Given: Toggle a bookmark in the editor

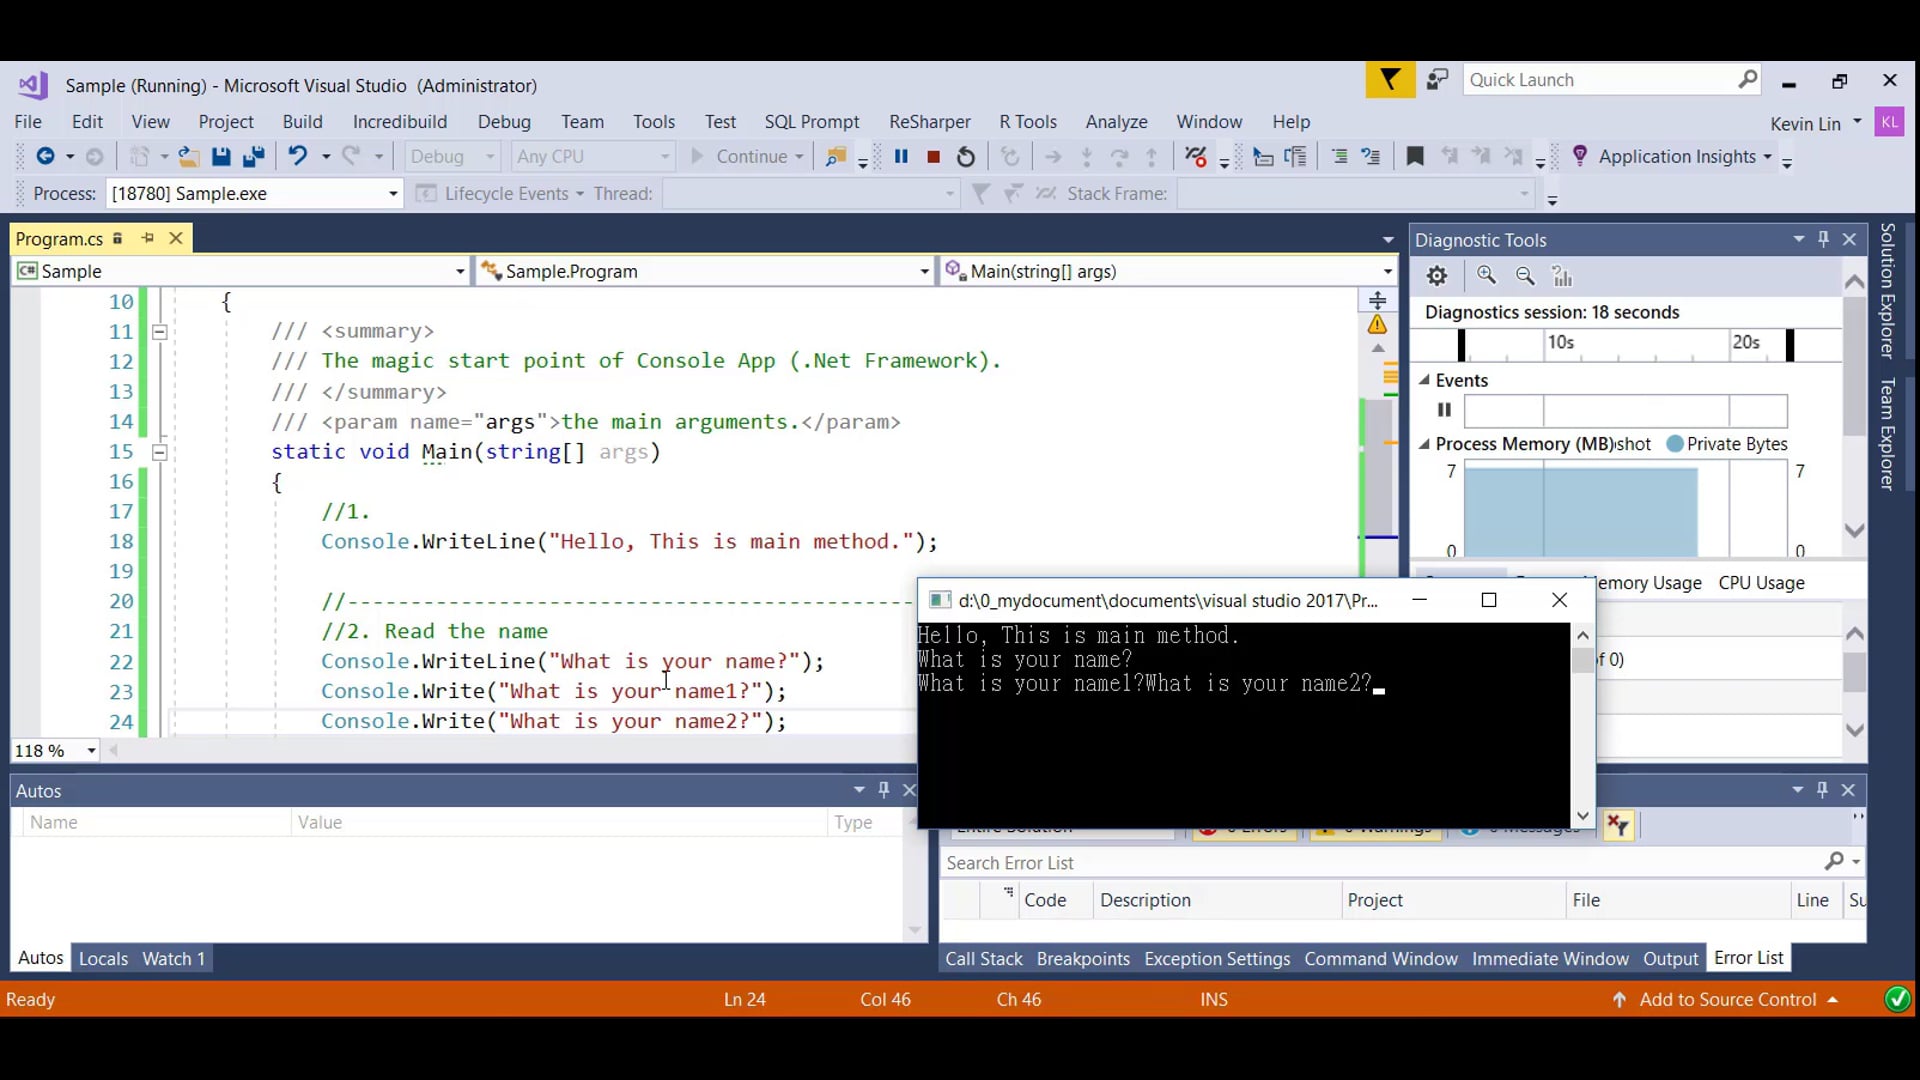Looking at the screenshot, I should pyautogui.click(x=1415, y=157).
